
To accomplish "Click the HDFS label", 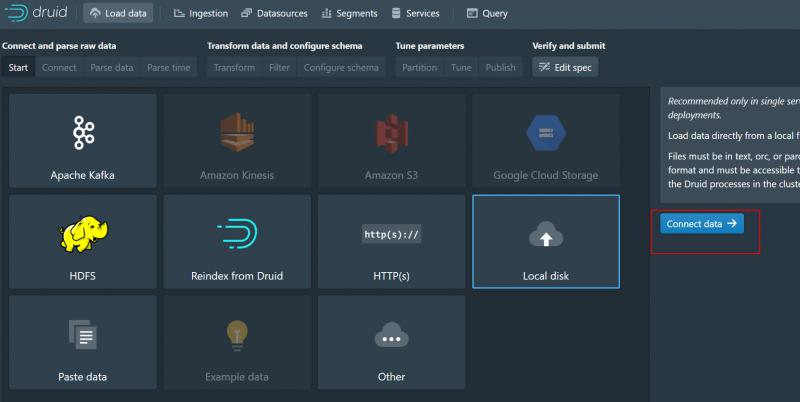I will [83, 276].
